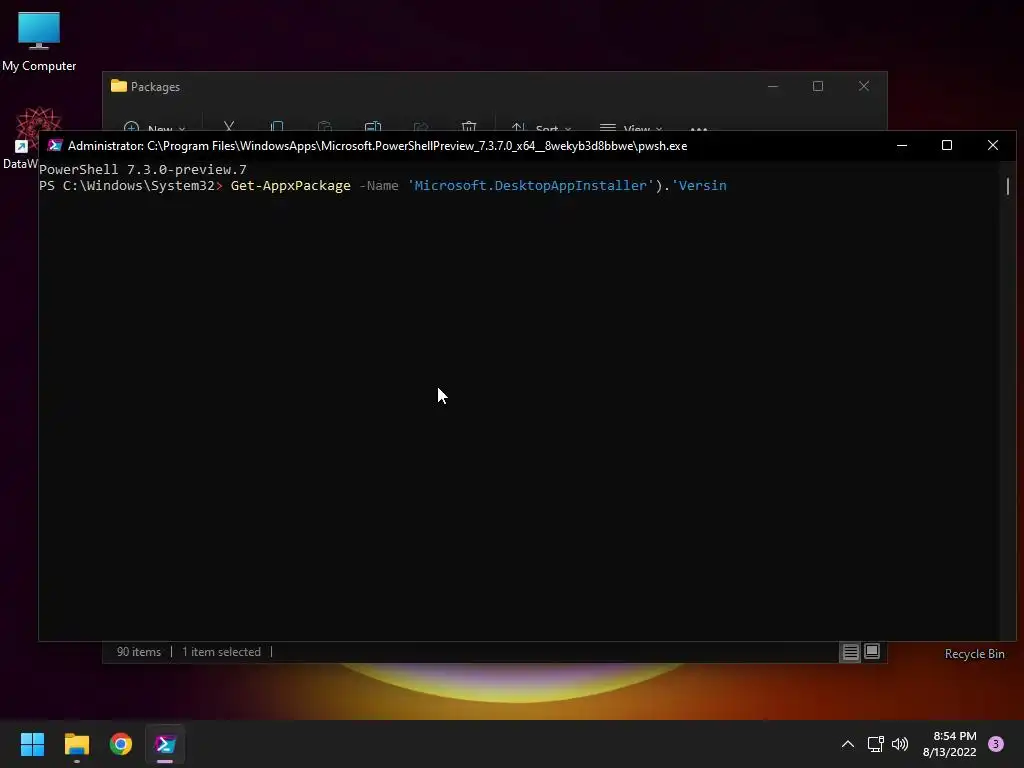Open File Explorer from the taskbar
The width and height of the screenshot is (1024, 768).
coord(76,744)
